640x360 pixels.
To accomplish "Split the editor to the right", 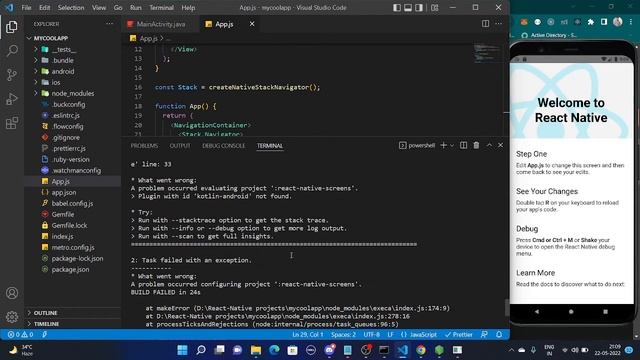I will [485, 24].
